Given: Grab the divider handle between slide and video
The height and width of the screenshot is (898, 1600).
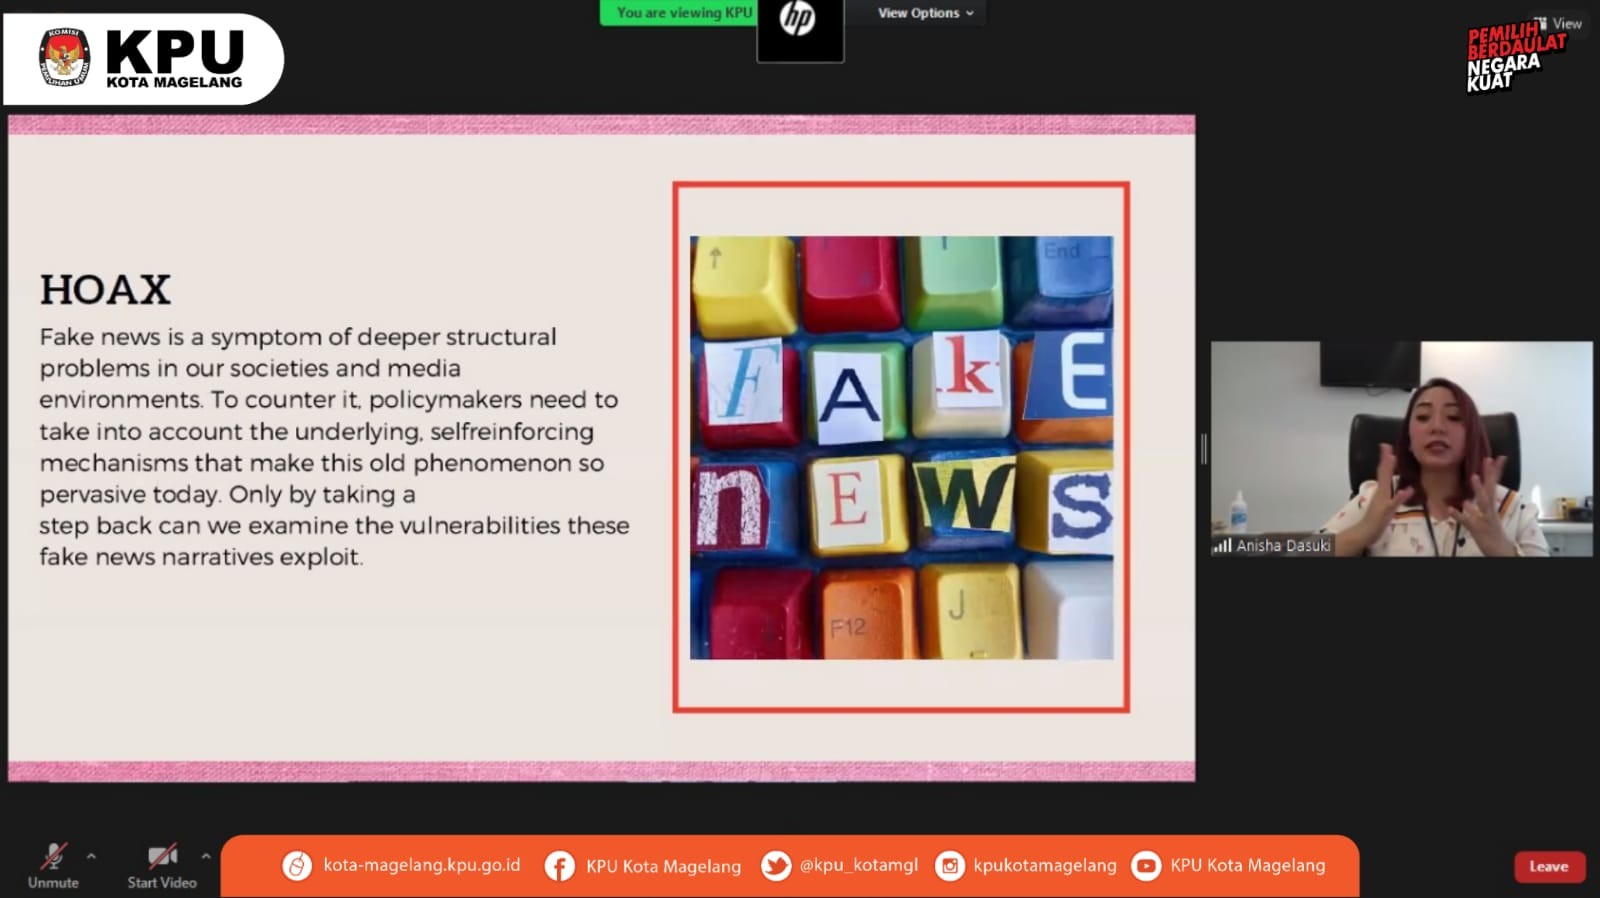Looking at the screenshot, I should click(1203, 449).
